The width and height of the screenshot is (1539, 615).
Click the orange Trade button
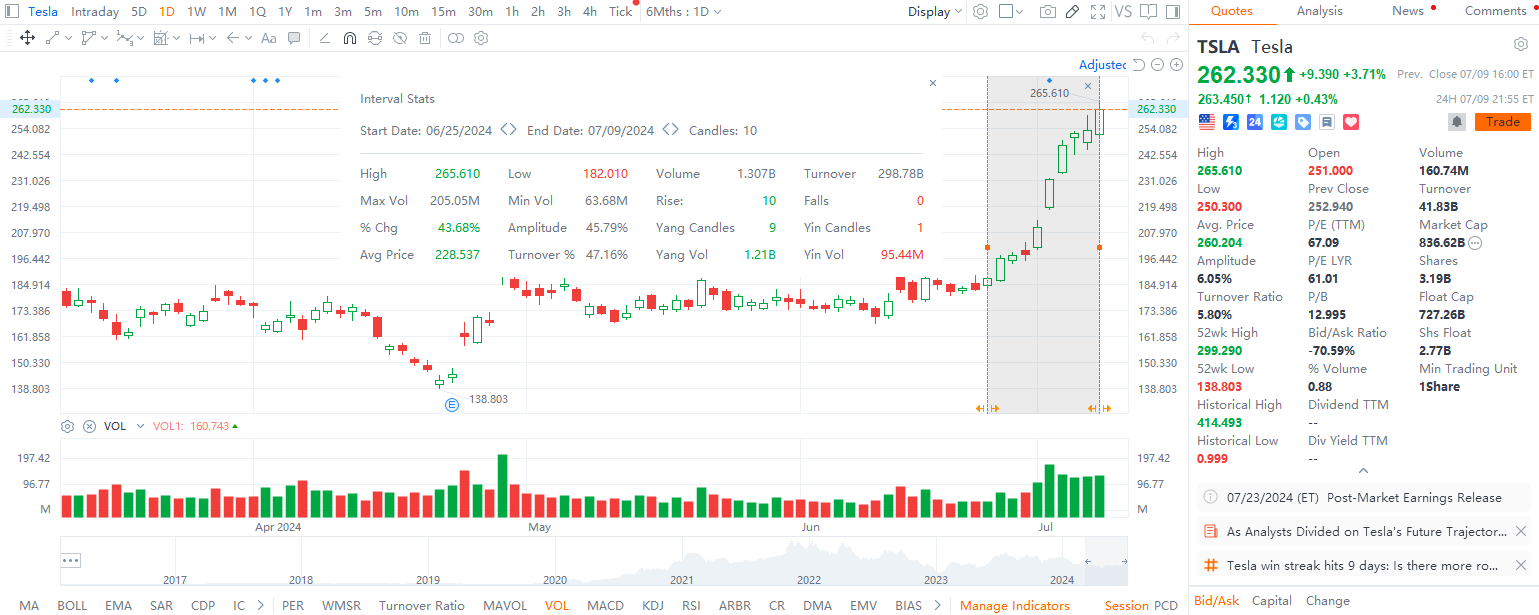[x=1503, y=122]
